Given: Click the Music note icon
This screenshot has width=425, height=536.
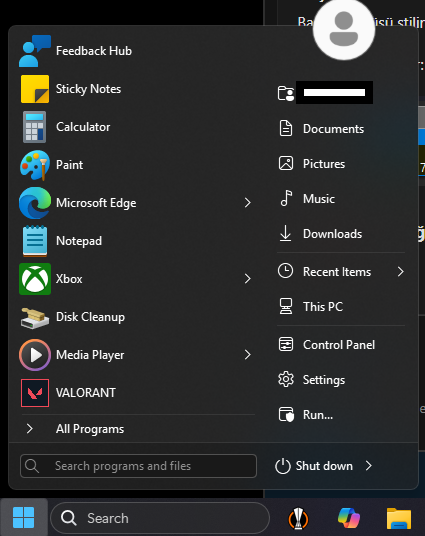Looking at the screenshot, I should 286,198.
